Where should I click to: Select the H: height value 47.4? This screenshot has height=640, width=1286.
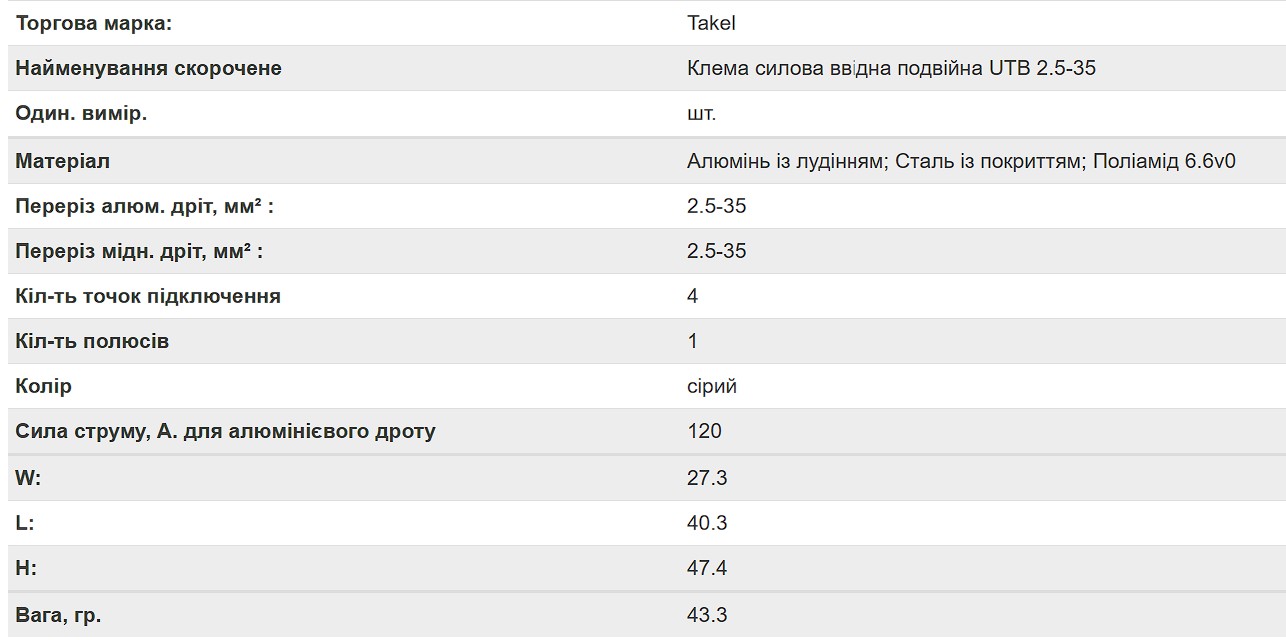[707, 568]
